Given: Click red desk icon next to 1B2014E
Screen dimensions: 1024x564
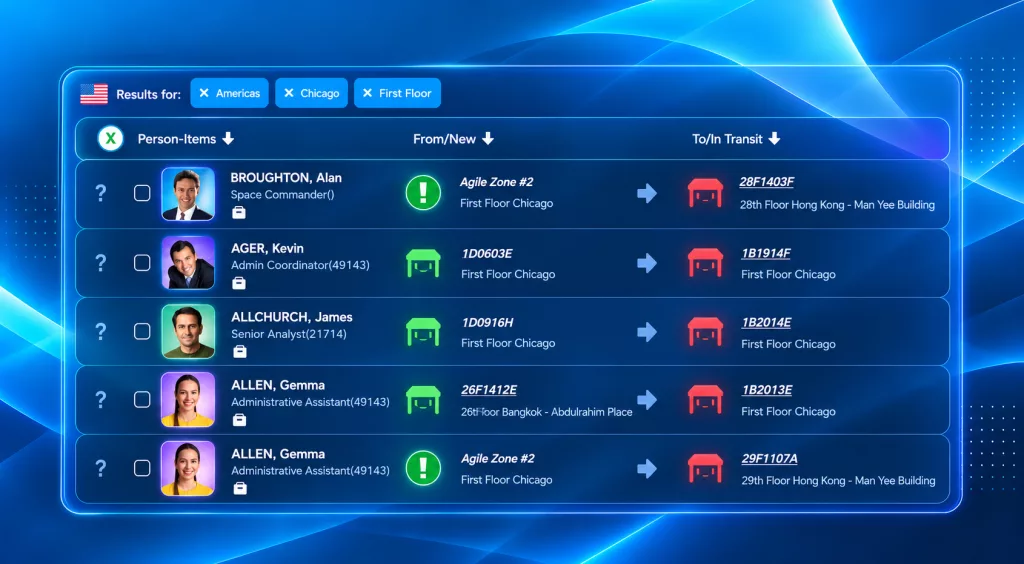Looking at the screenshot, I should pos(705,332).
